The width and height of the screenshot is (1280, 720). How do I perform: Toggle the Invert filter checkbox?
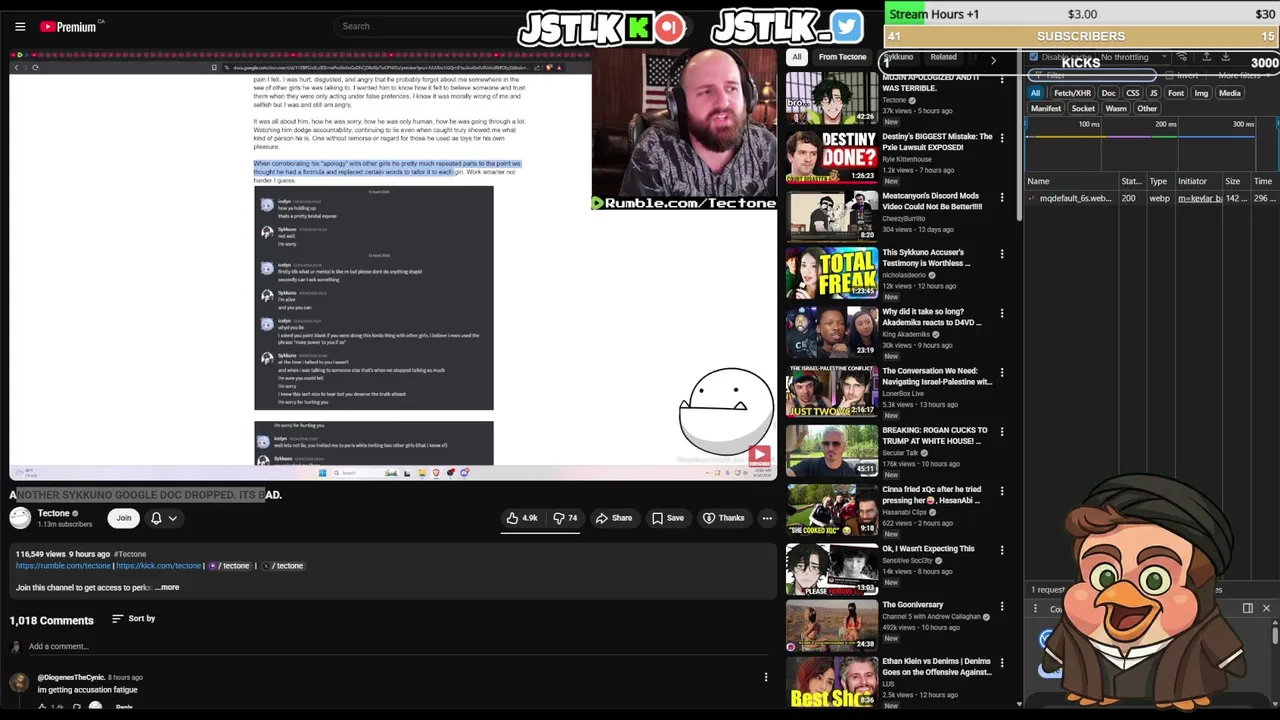point(1169,75)
